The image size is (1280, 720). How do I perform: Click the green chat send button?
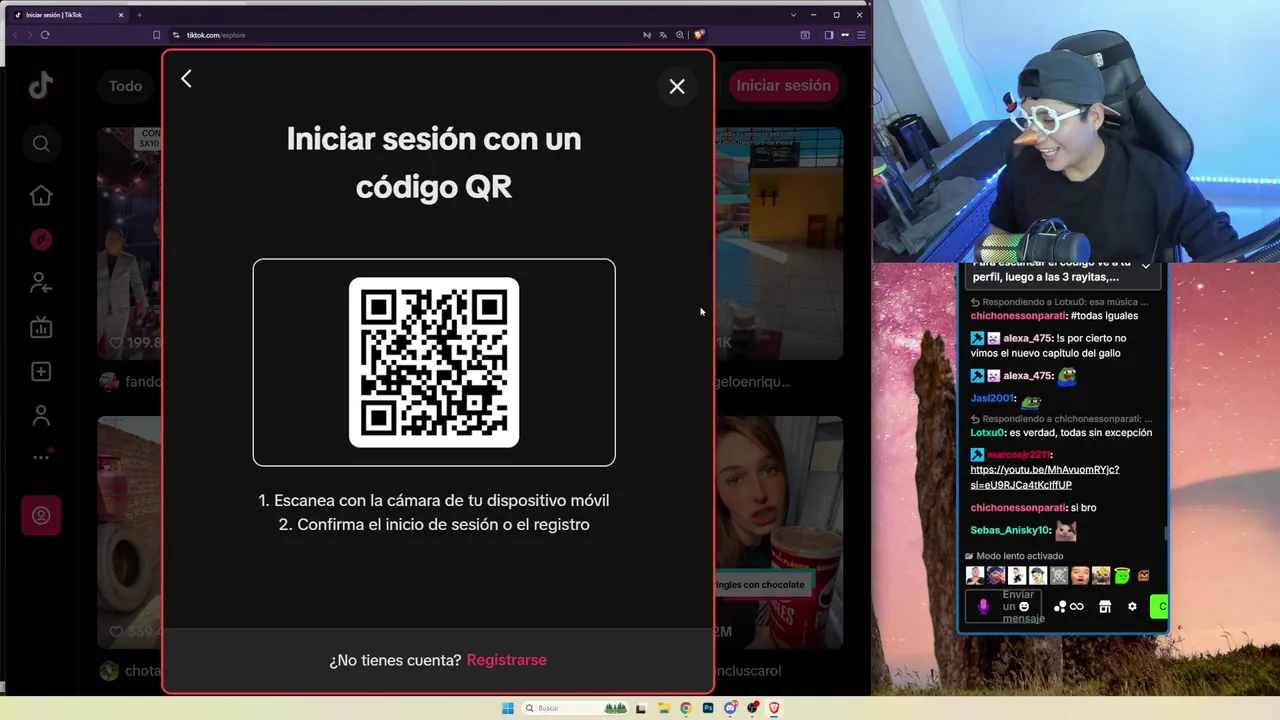click(x=1159, y=606)
